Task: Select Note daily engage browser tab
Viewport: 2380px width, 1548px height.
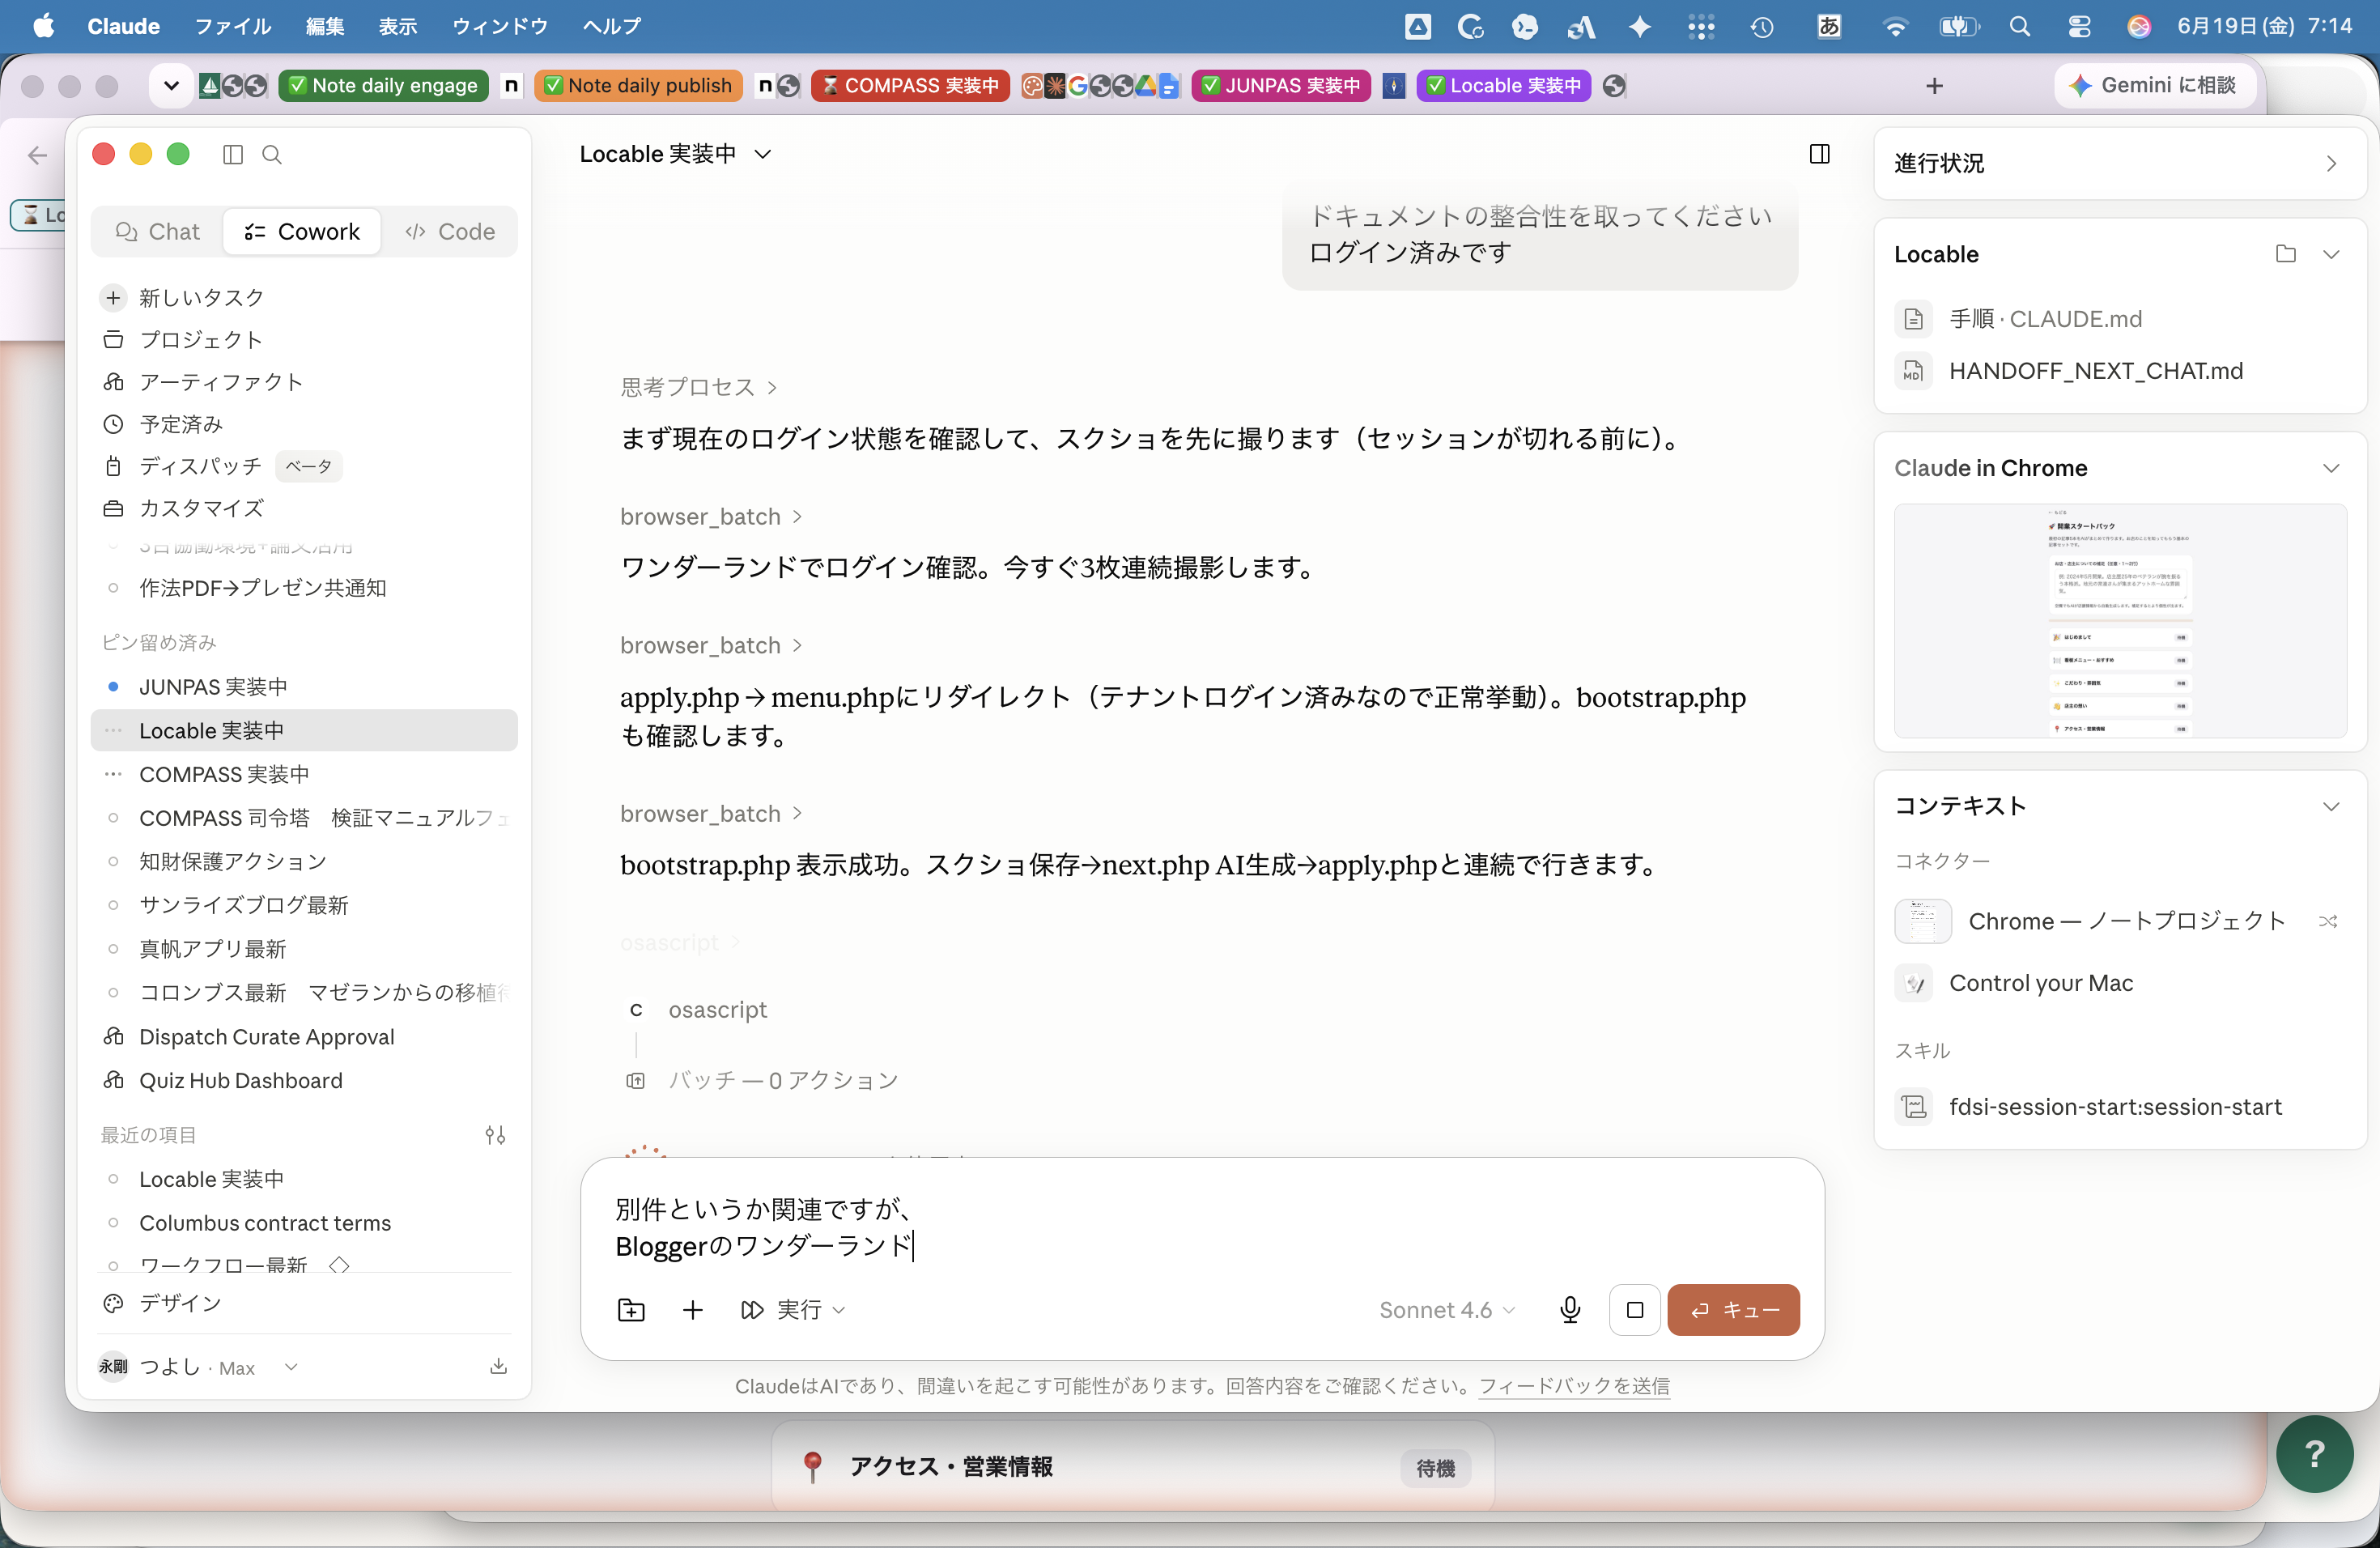Action: [x=383, y=86]
